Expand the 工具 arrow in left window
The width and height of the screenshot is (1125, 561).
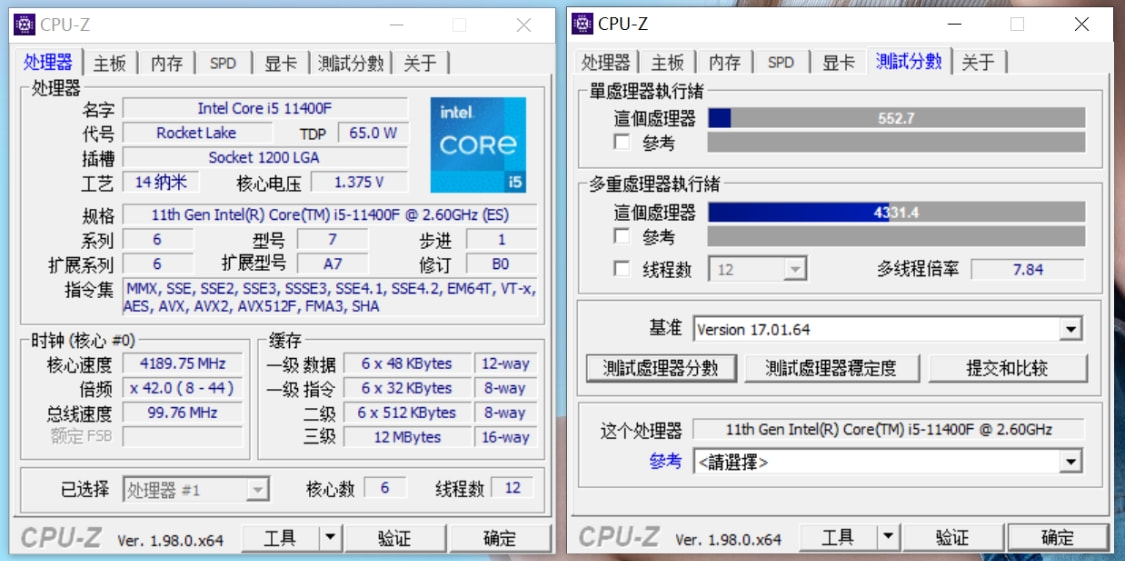tap(329, 537)
